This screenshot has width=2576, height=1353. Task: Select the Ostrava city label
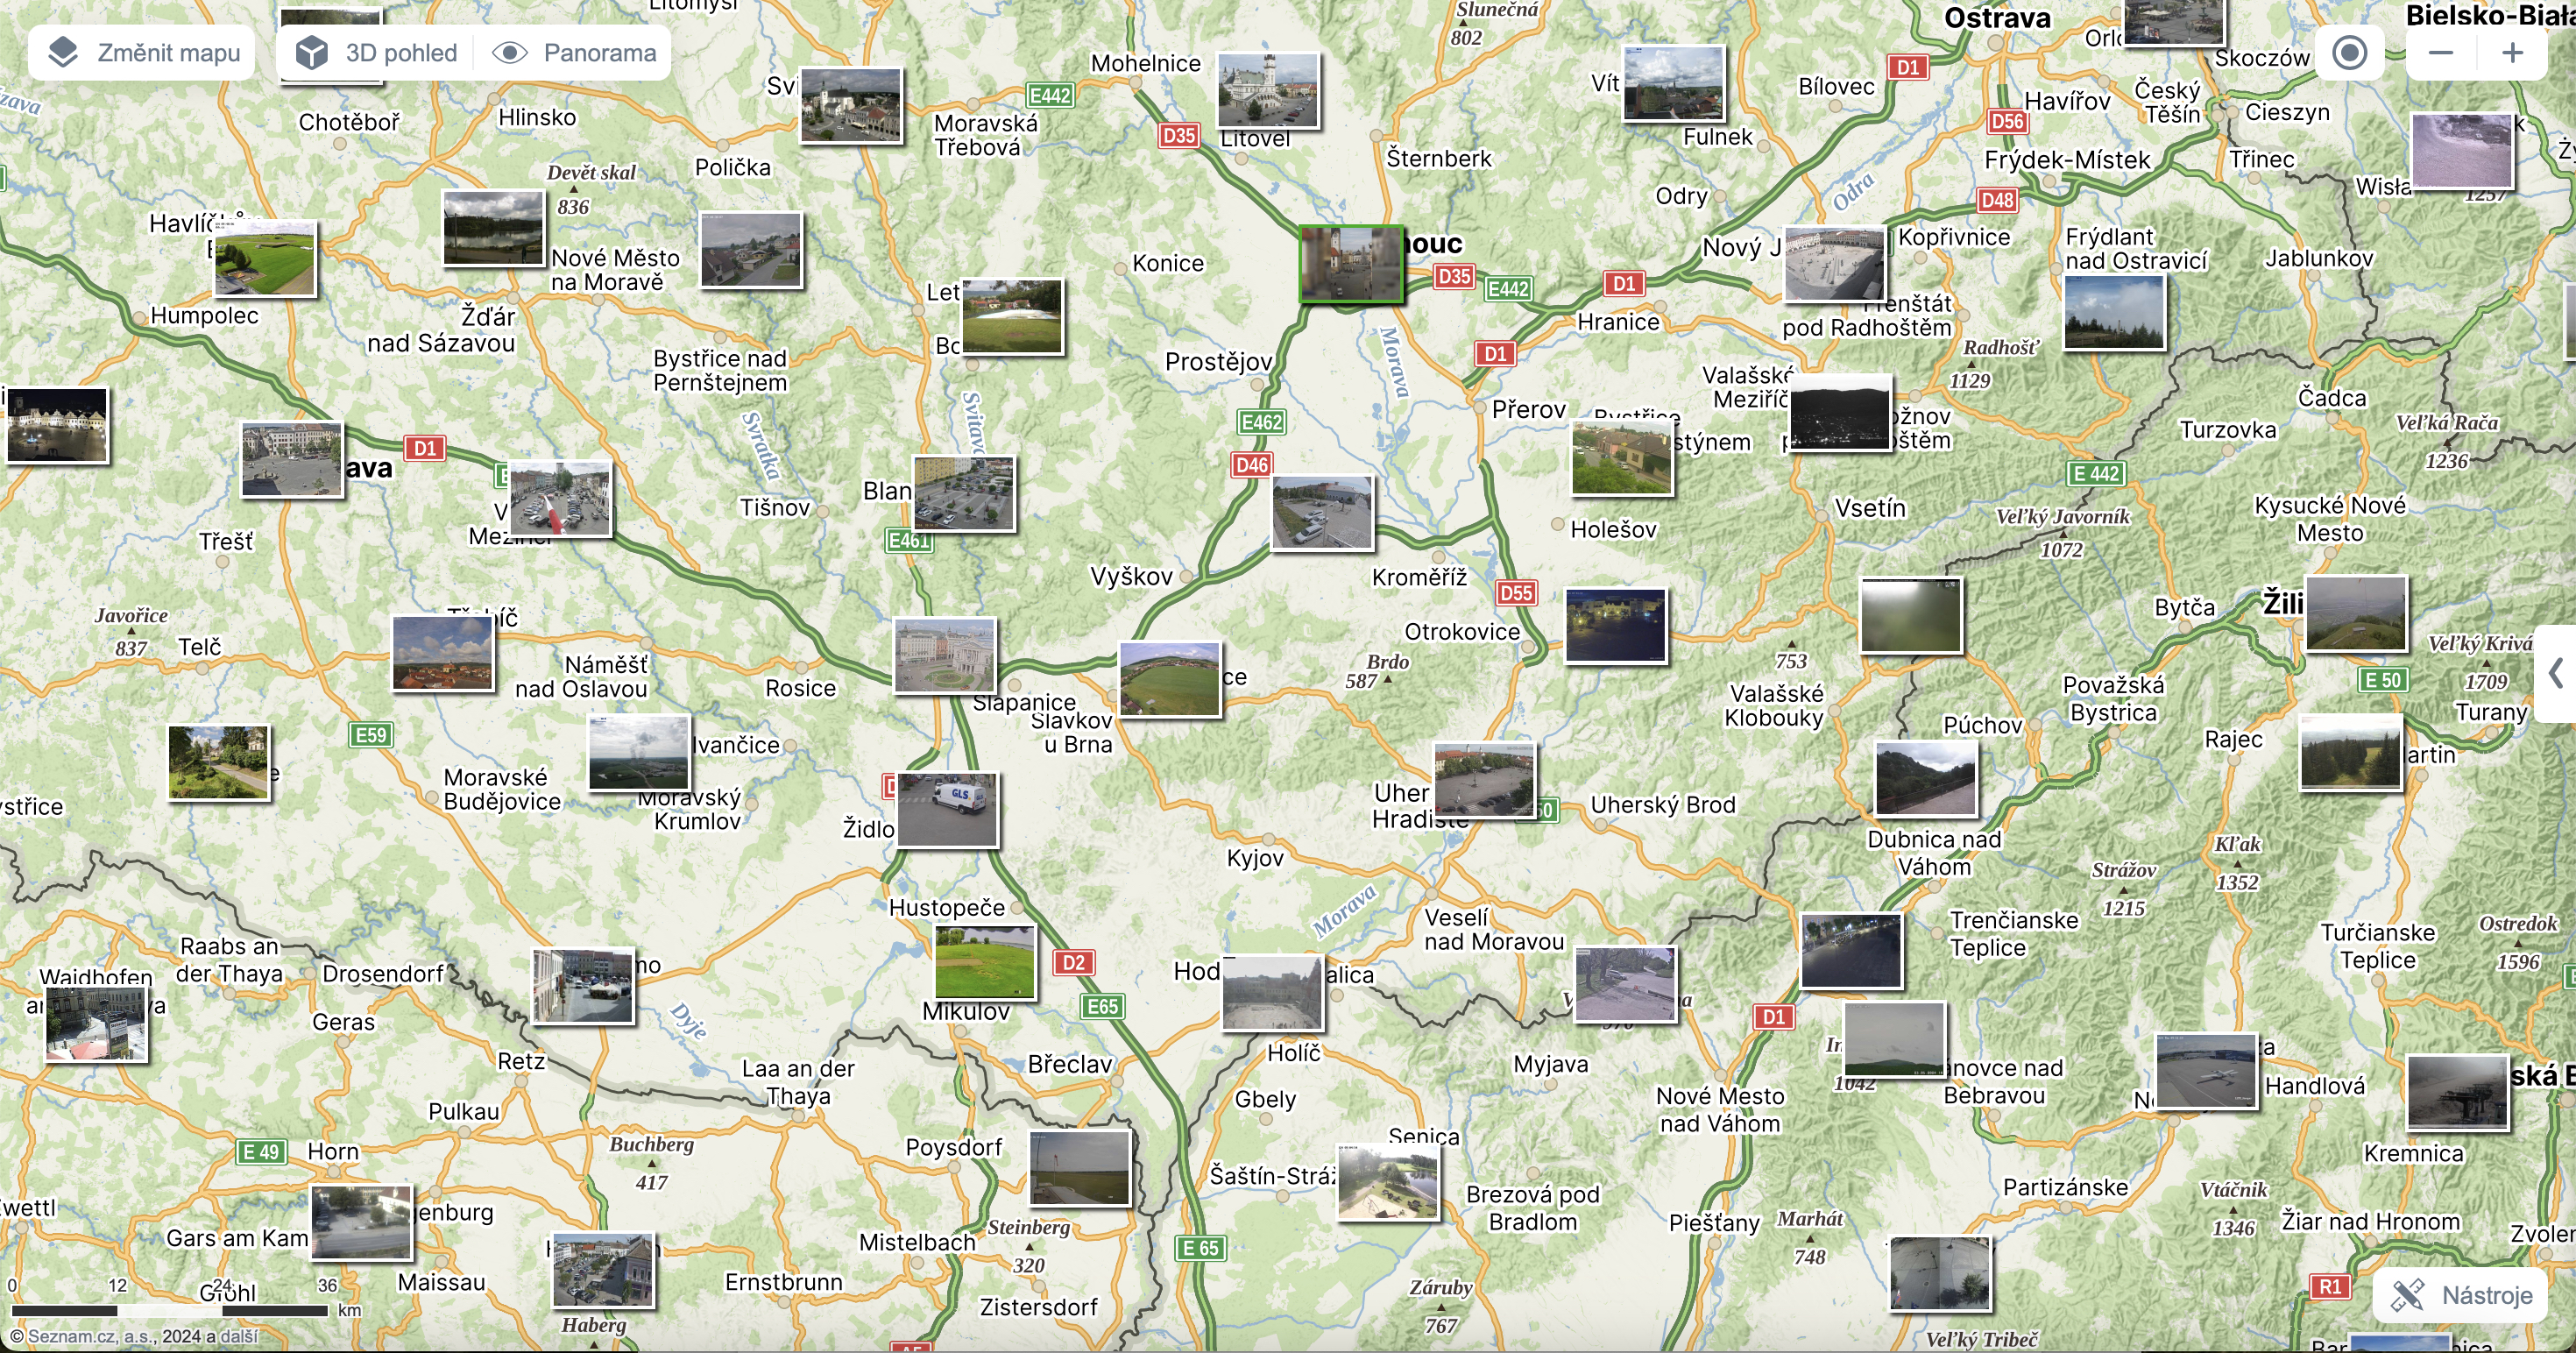pyautogui.click(x=1996, y=19)
